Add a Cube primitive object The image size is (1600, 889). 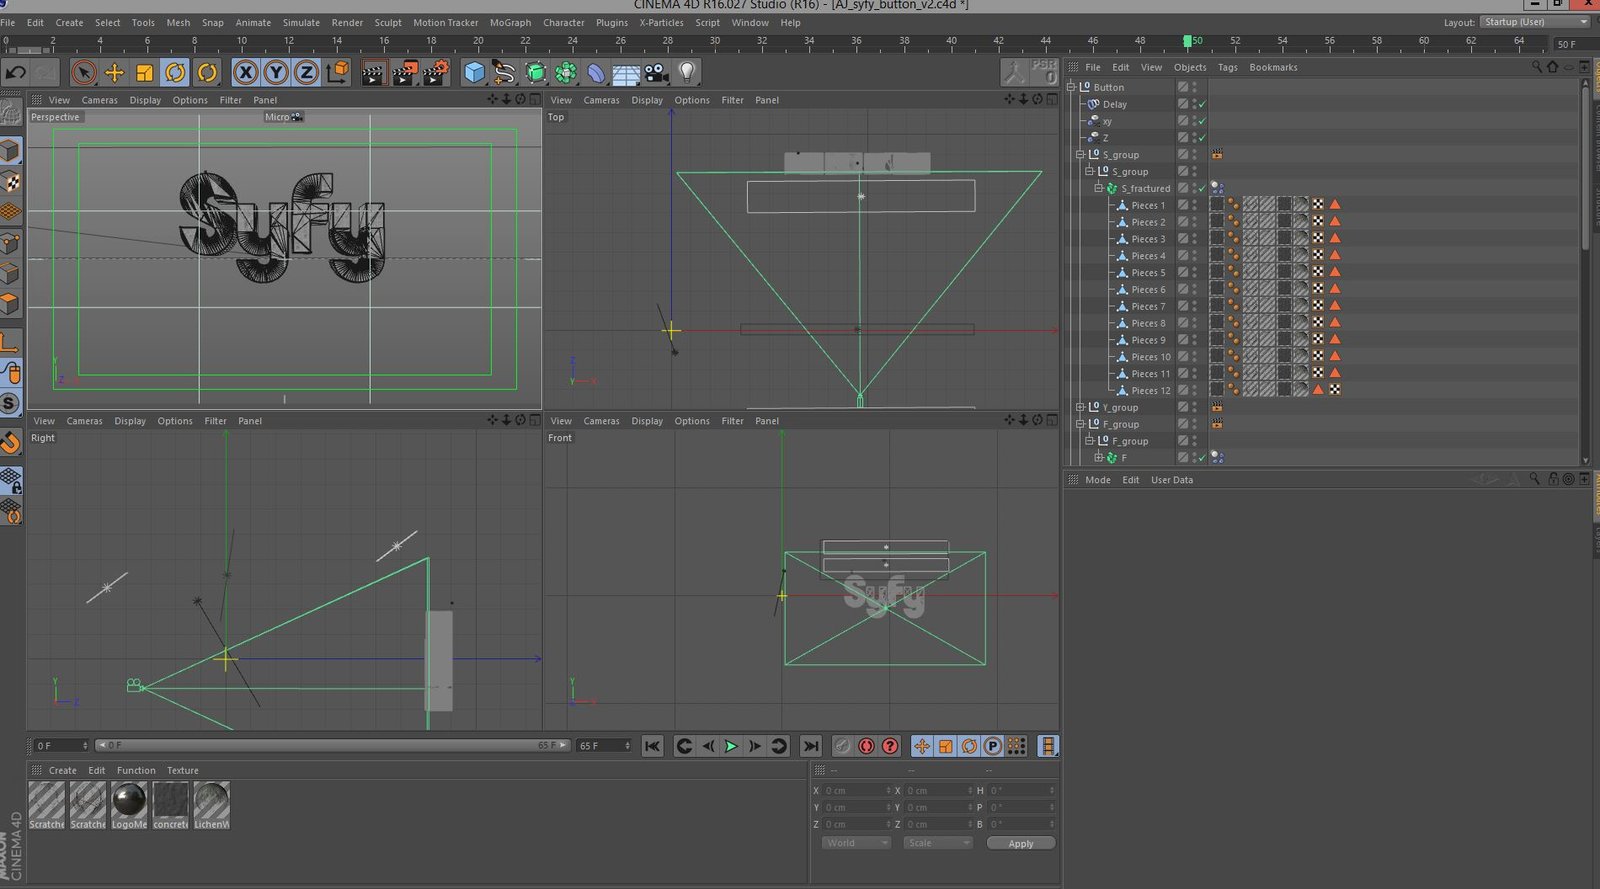474,72
